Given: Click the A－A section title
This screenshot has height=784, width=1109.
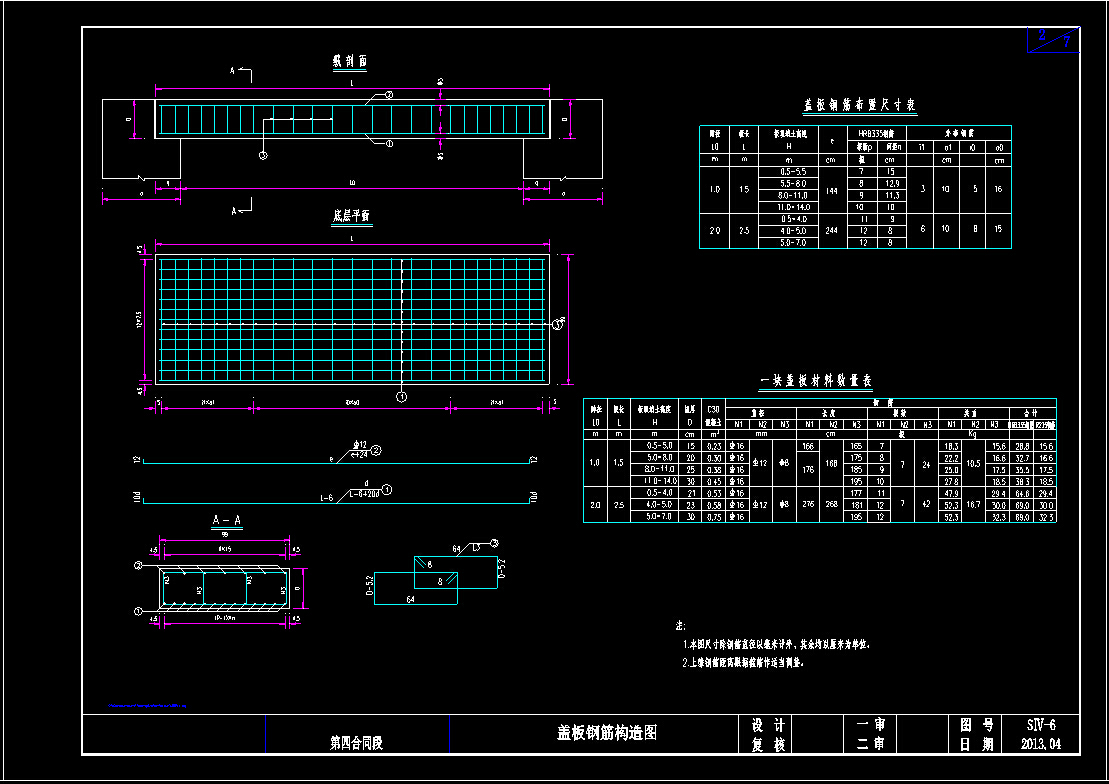Looking at the screenshot, I should [x=227, y=521].
